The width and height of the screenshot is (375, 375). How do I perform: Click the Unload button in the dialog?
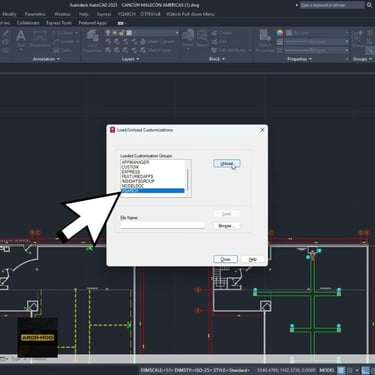click(x=227, y=163)
